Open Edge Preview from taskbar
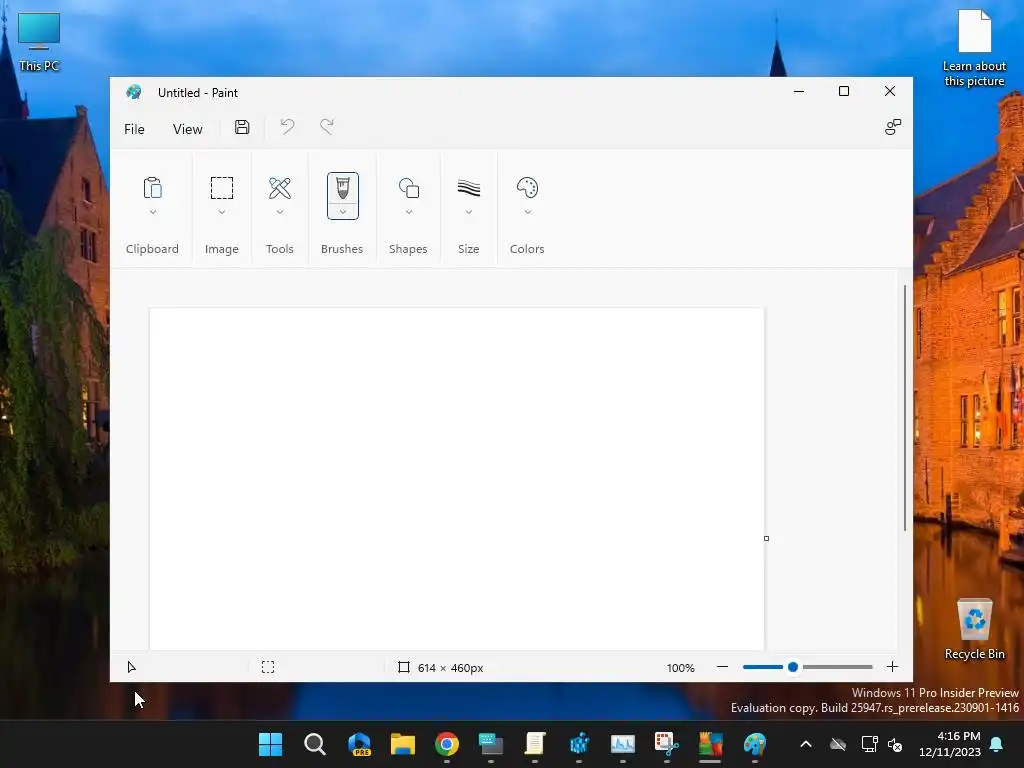 click(x=359, y=744)
